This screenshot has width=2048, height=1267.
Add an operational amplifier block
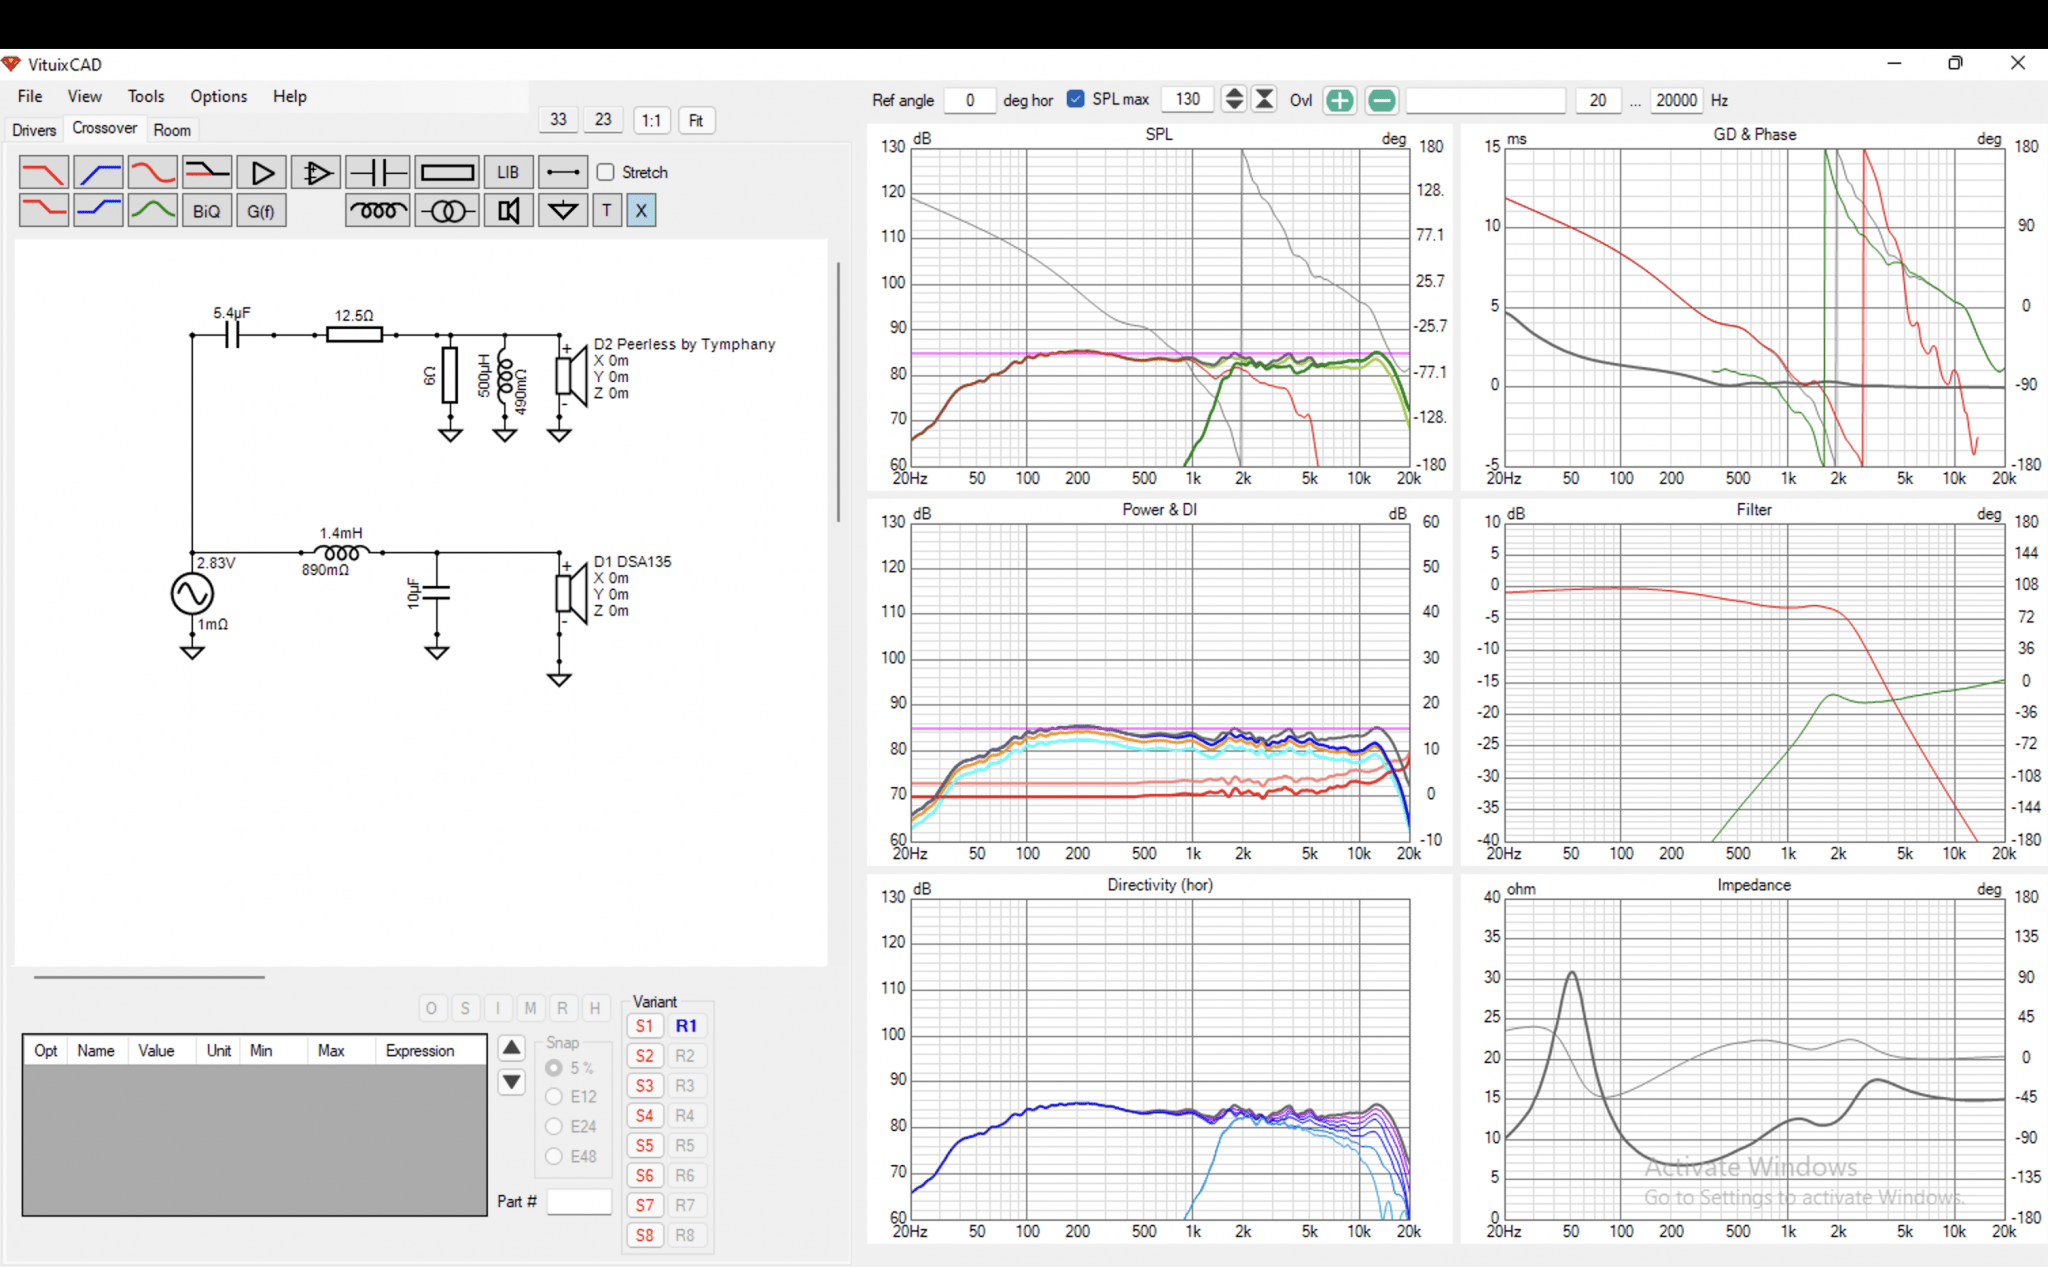point(316,173)
